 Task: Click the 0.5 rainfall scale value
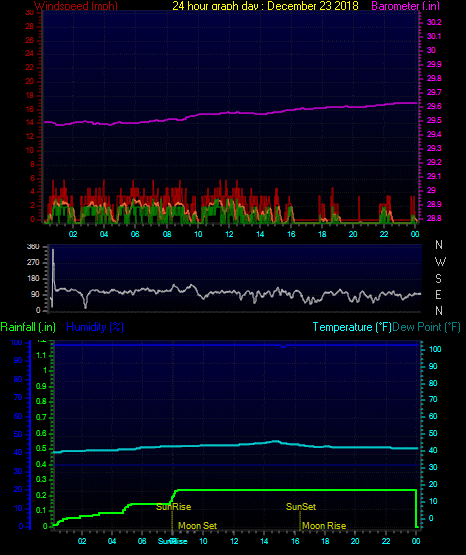pos(41,448)
